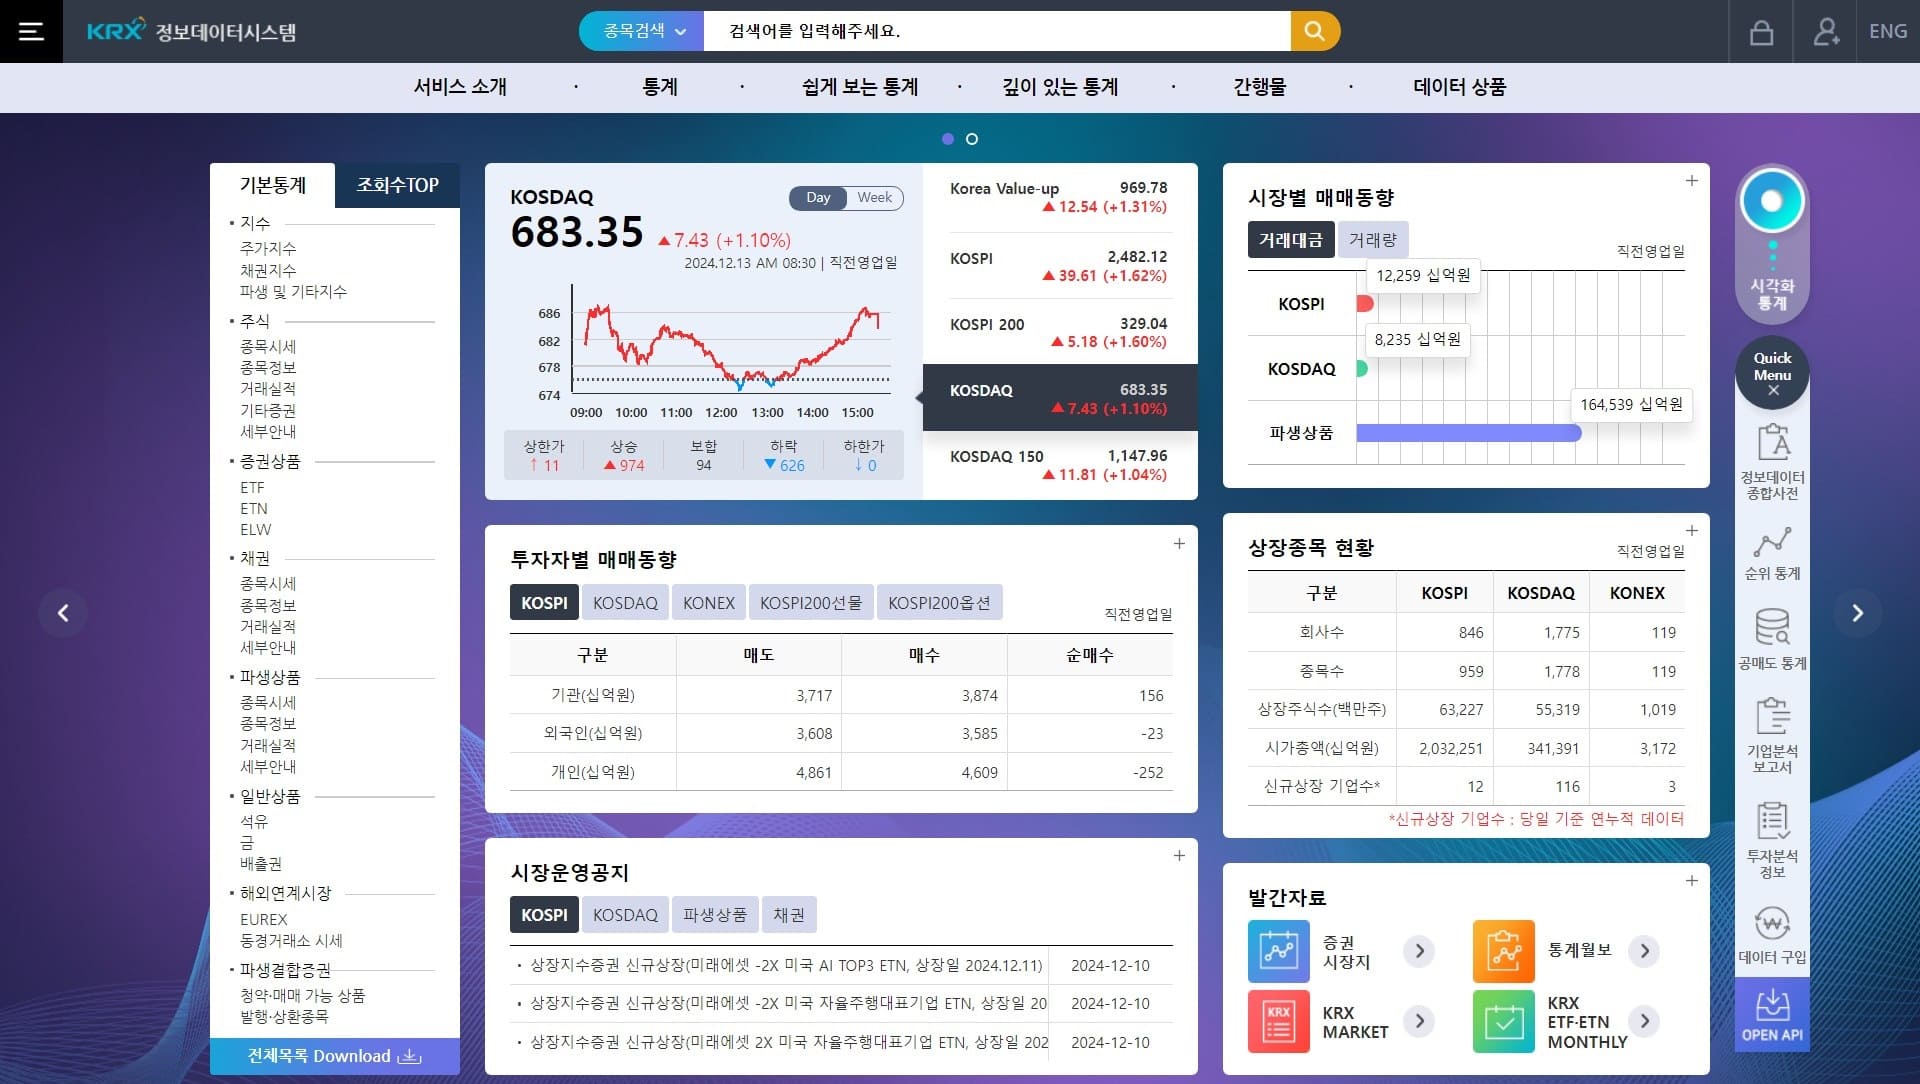Open the 깊이 있는 통계 menu
The width and height of the screenshot is (1920, 1084).
1060,87
